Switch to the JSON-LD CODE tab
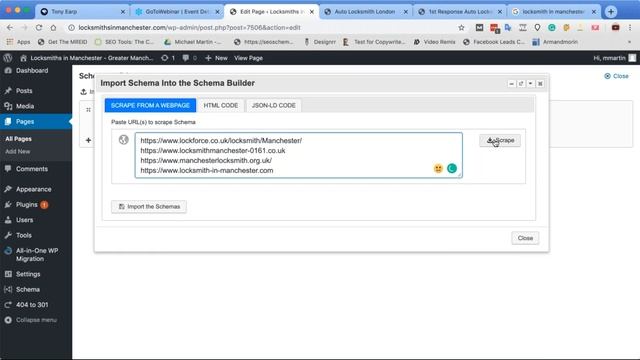640x360 pixels. [273, 105]
